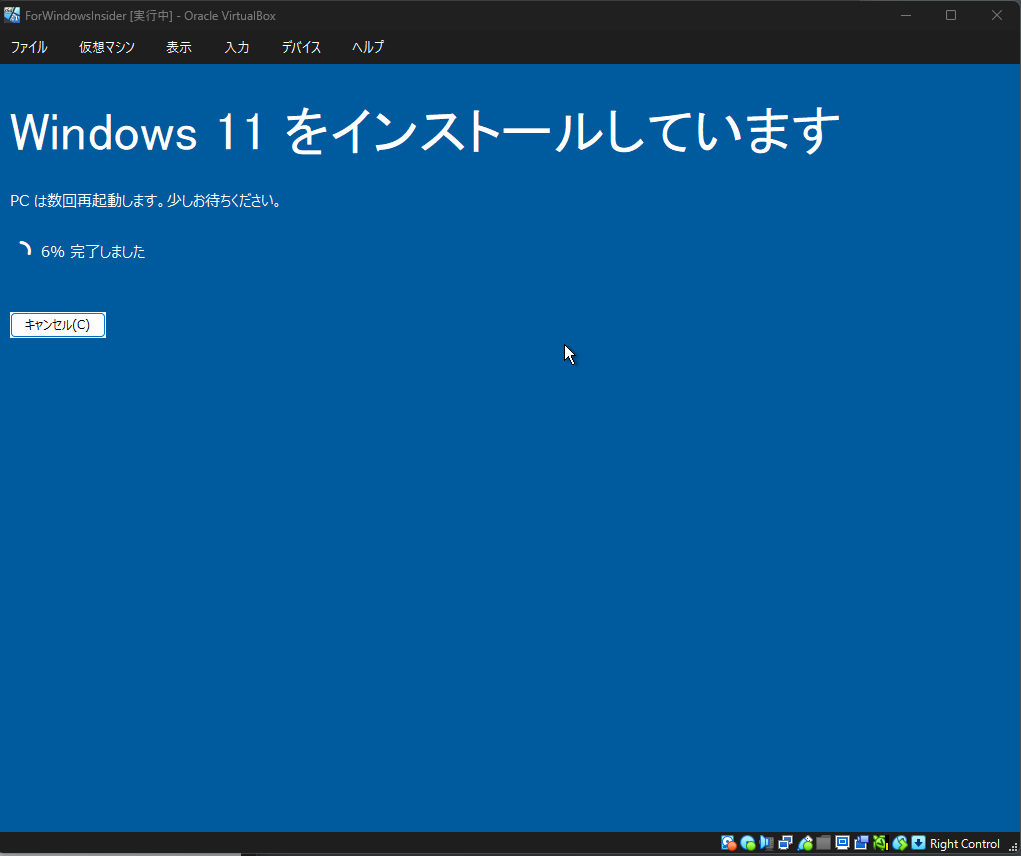Click the Windows 11 をインストールしています heading
This screenshot has width=1021, height=856.
coord(425,131)
